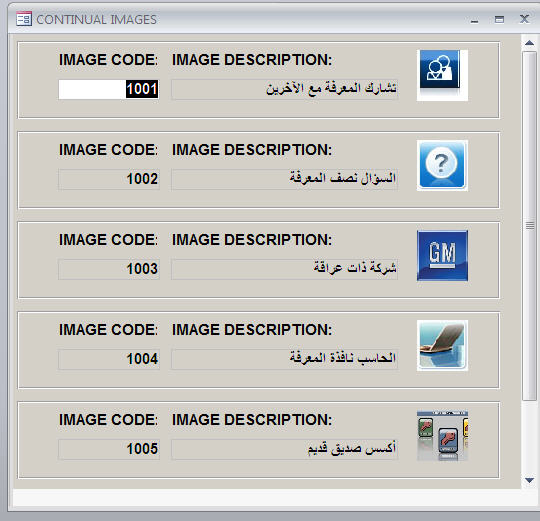Click the description field for record 1002

tap(285, 179)
